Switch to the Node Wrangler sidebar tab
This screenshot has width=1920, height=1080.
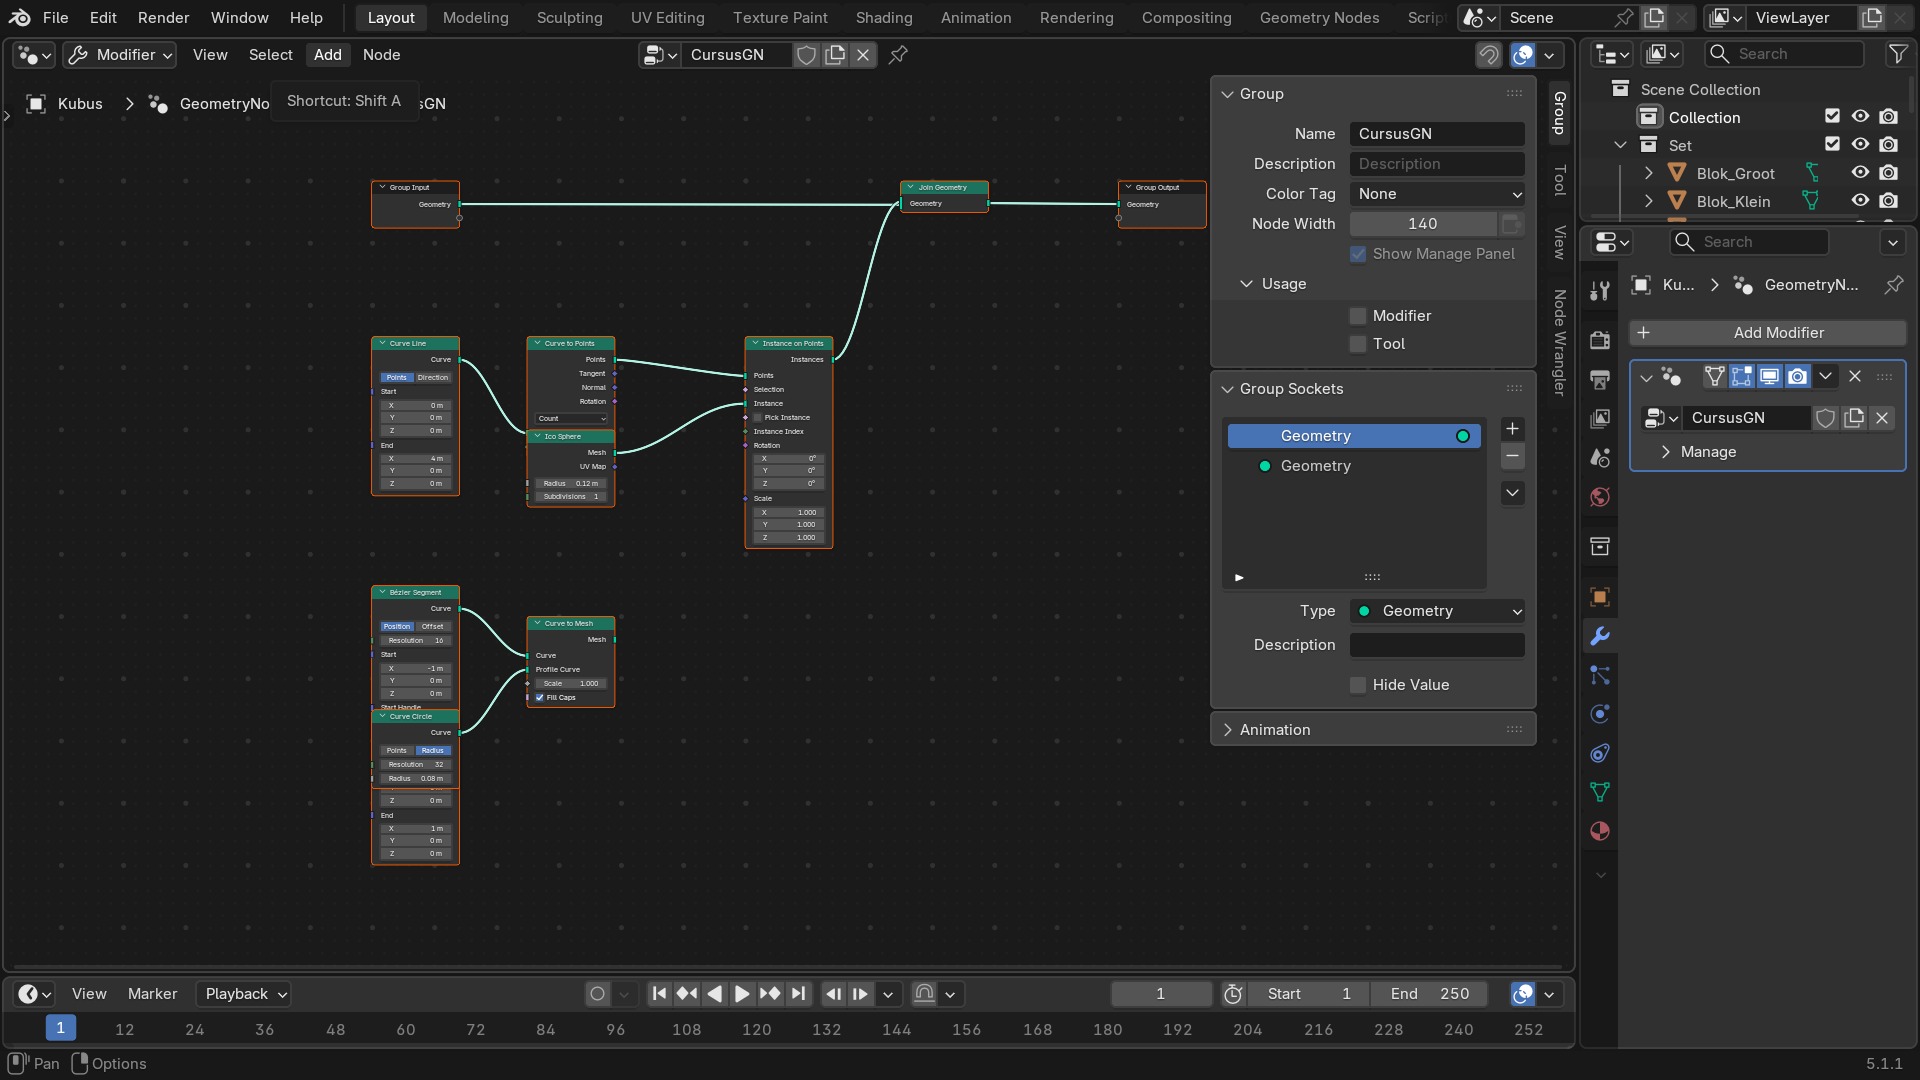[1558, 342]
